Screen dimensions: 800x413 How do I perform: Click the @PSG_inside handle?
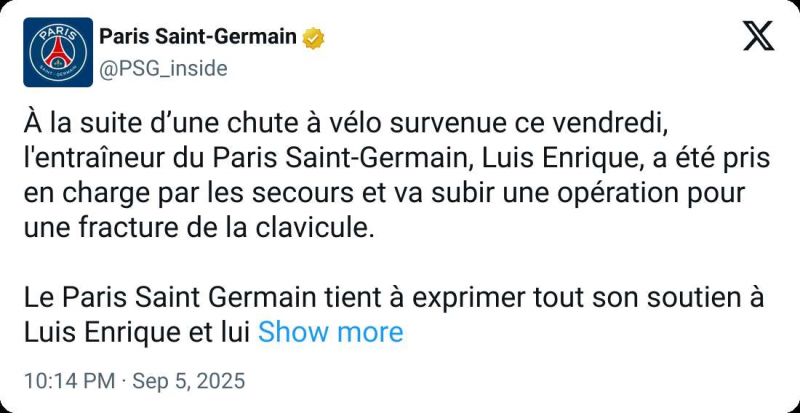(x=163, y=68)
